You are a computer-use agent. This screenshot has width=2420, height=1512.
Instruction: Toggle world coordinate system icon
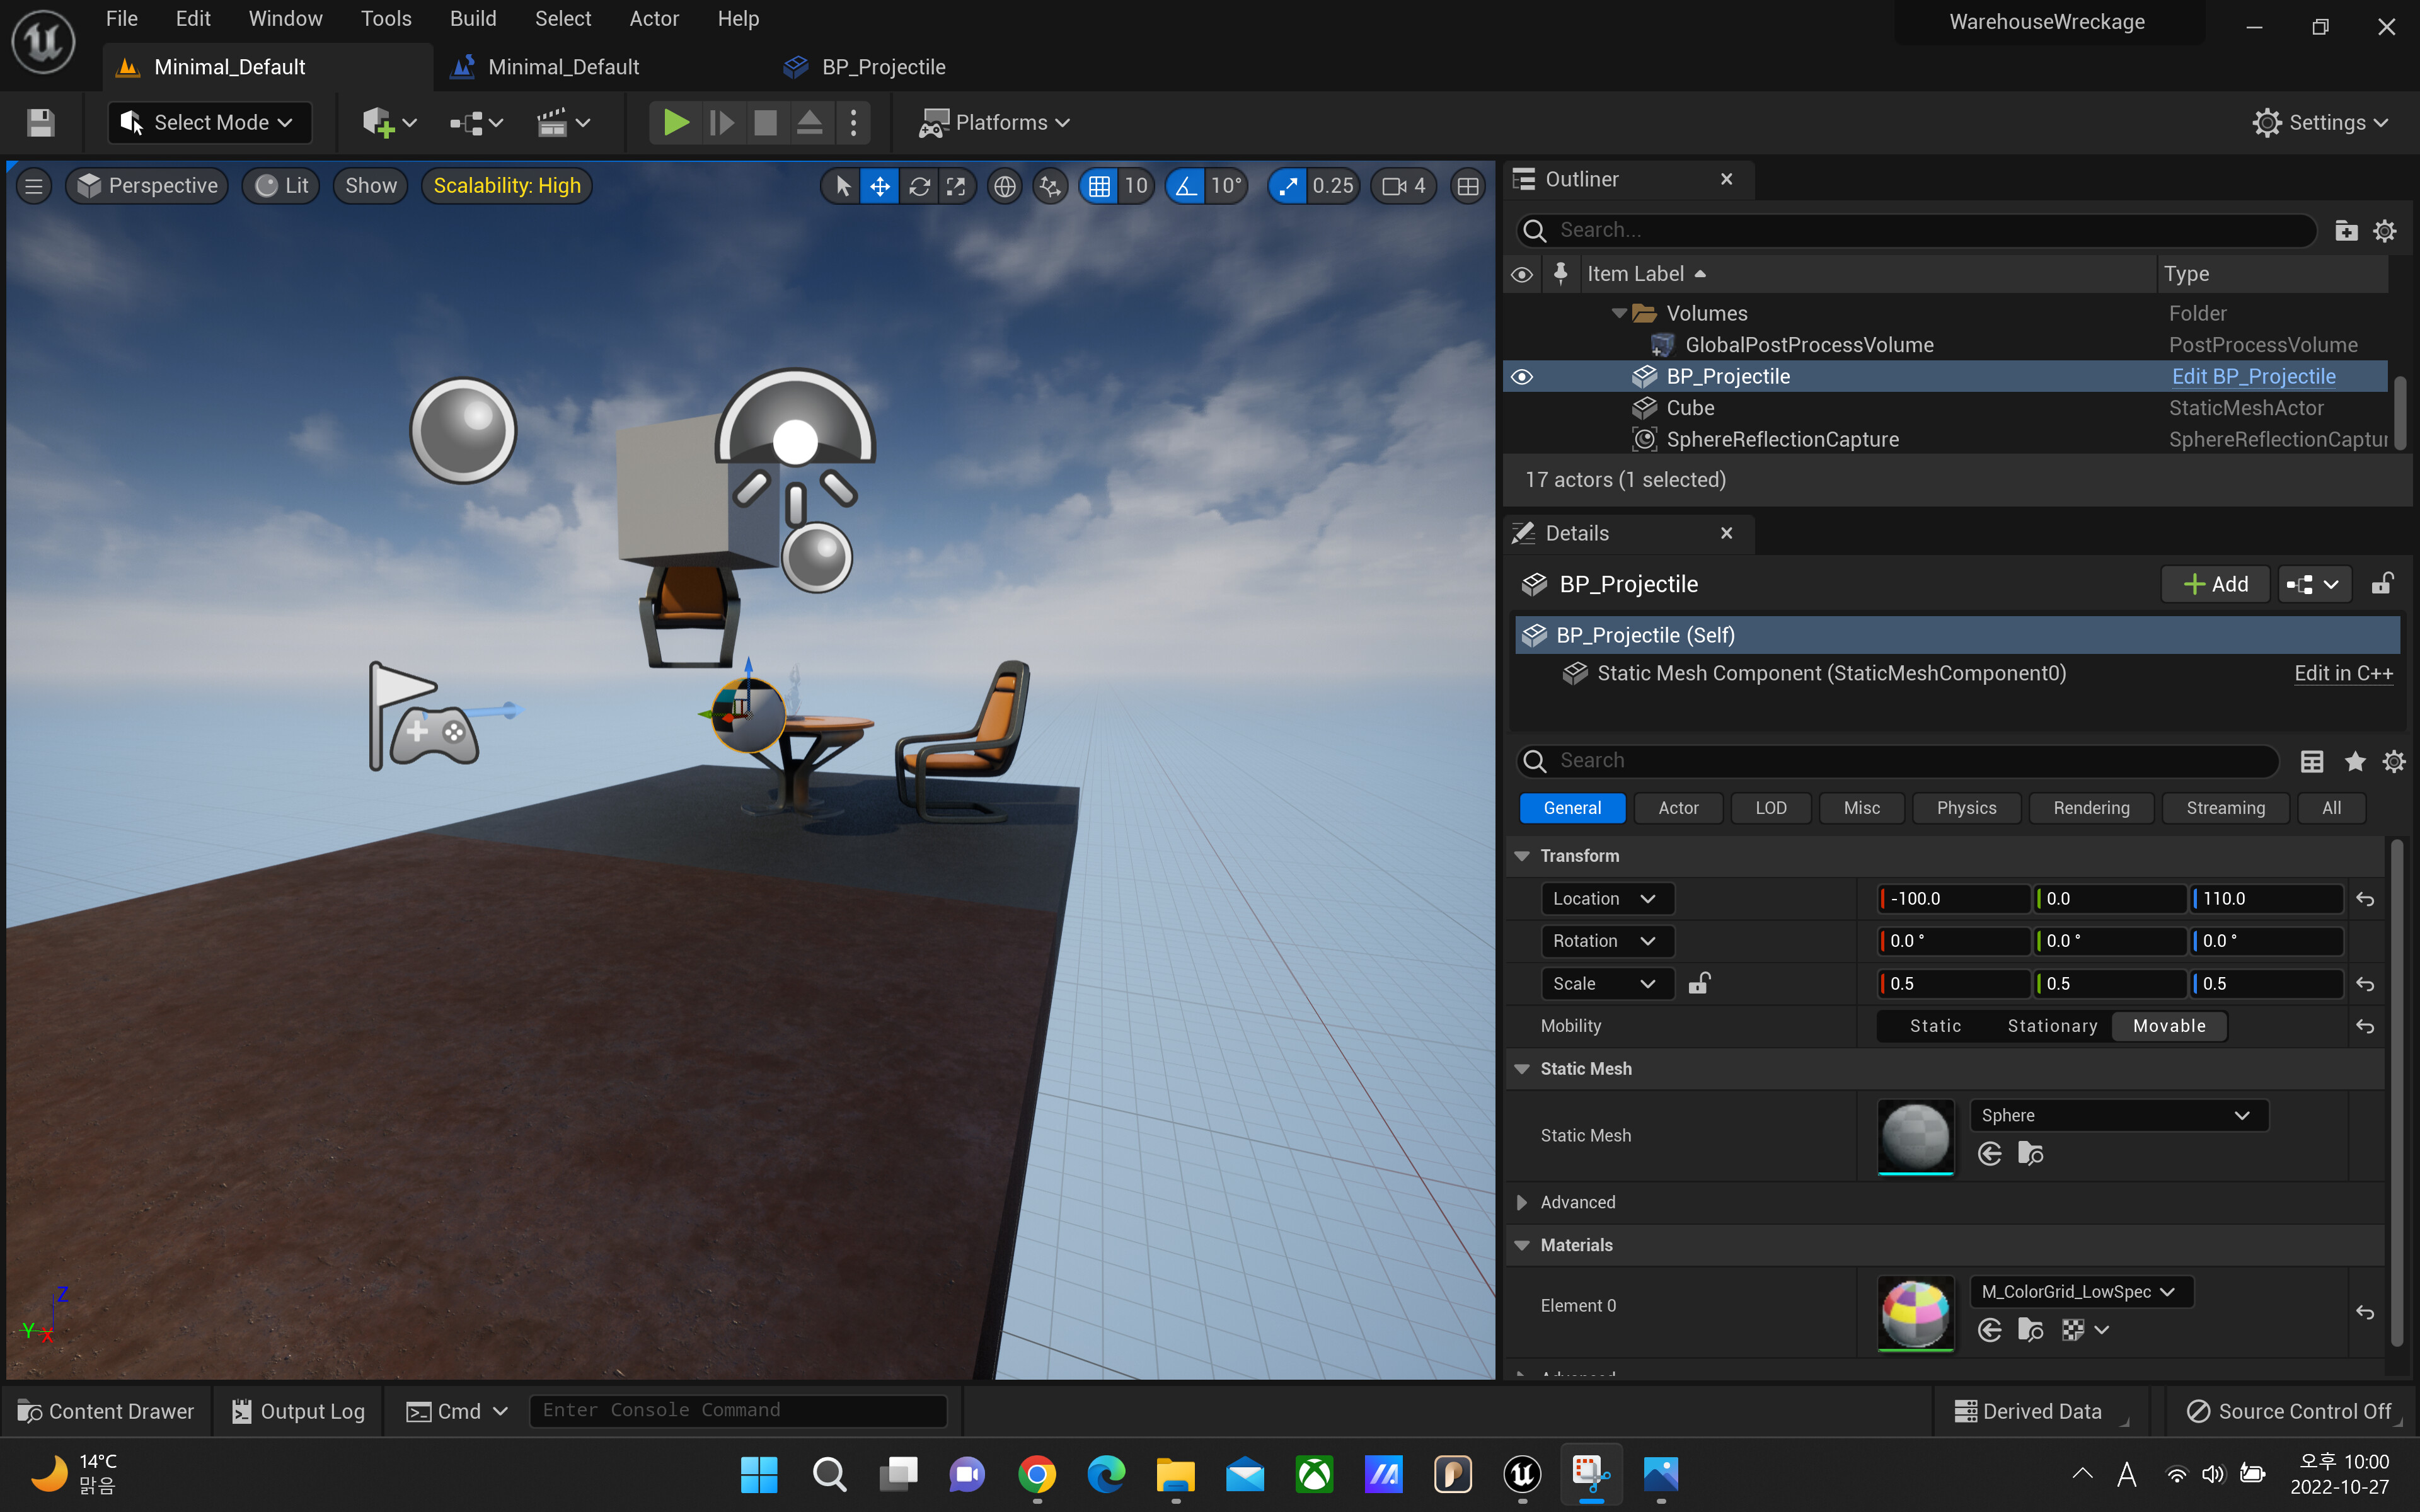coord(1004,186)
